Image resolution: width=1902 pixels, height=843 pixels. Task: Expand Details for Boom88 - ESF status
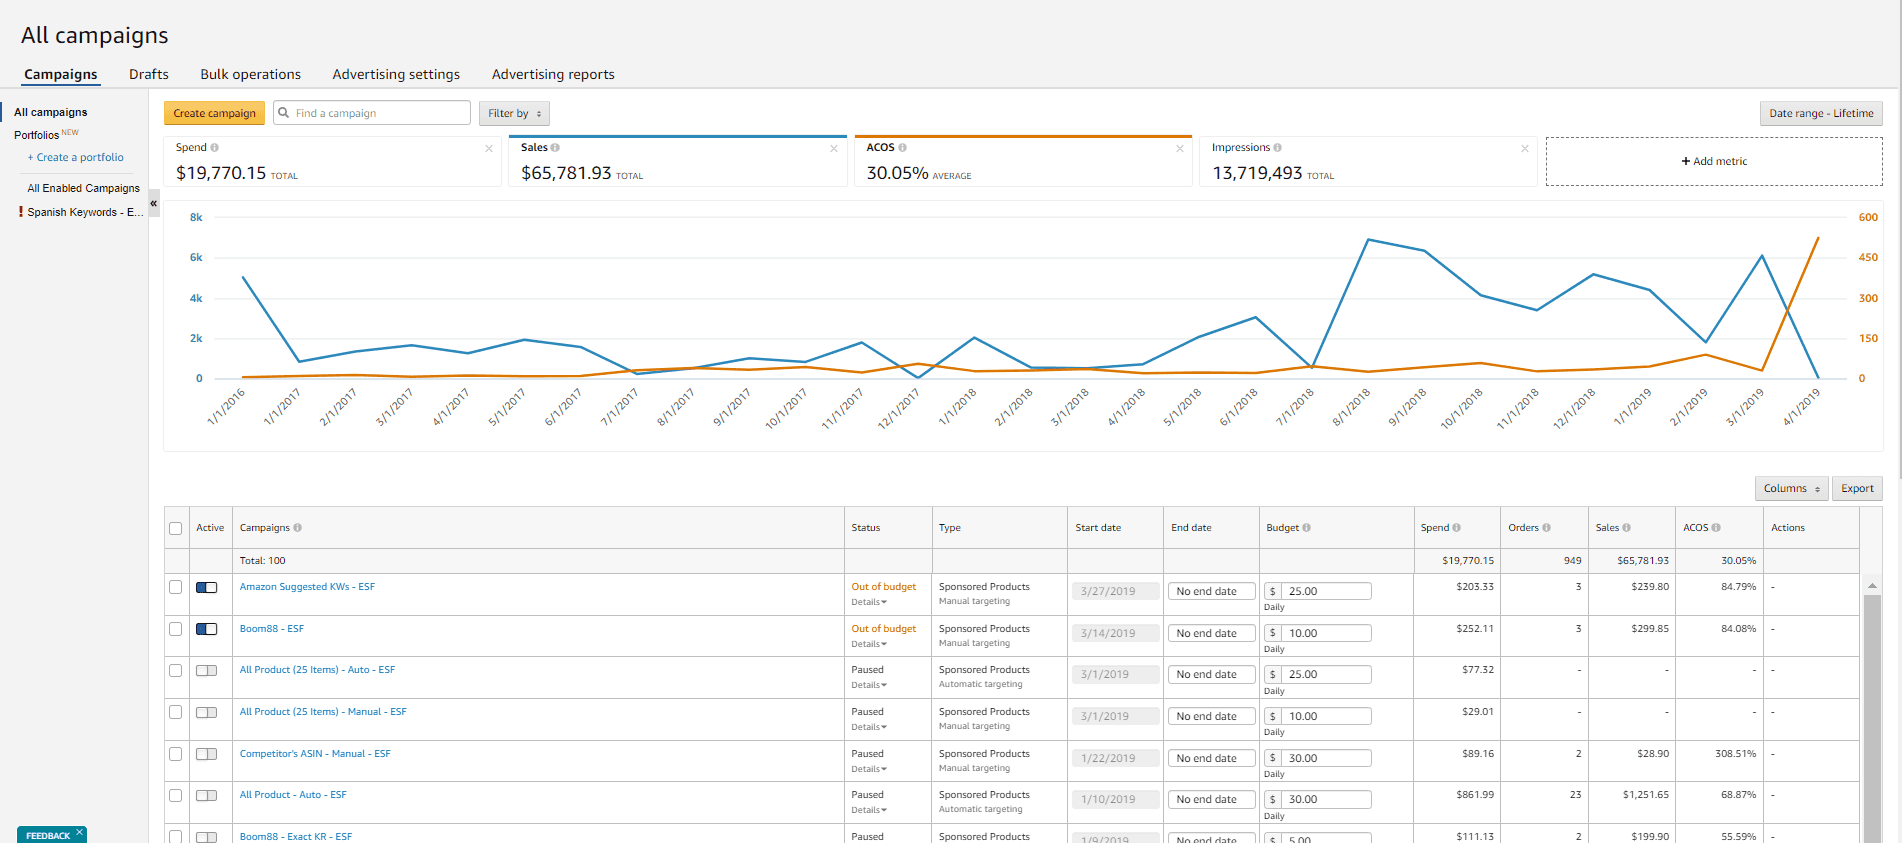(869, 644)
